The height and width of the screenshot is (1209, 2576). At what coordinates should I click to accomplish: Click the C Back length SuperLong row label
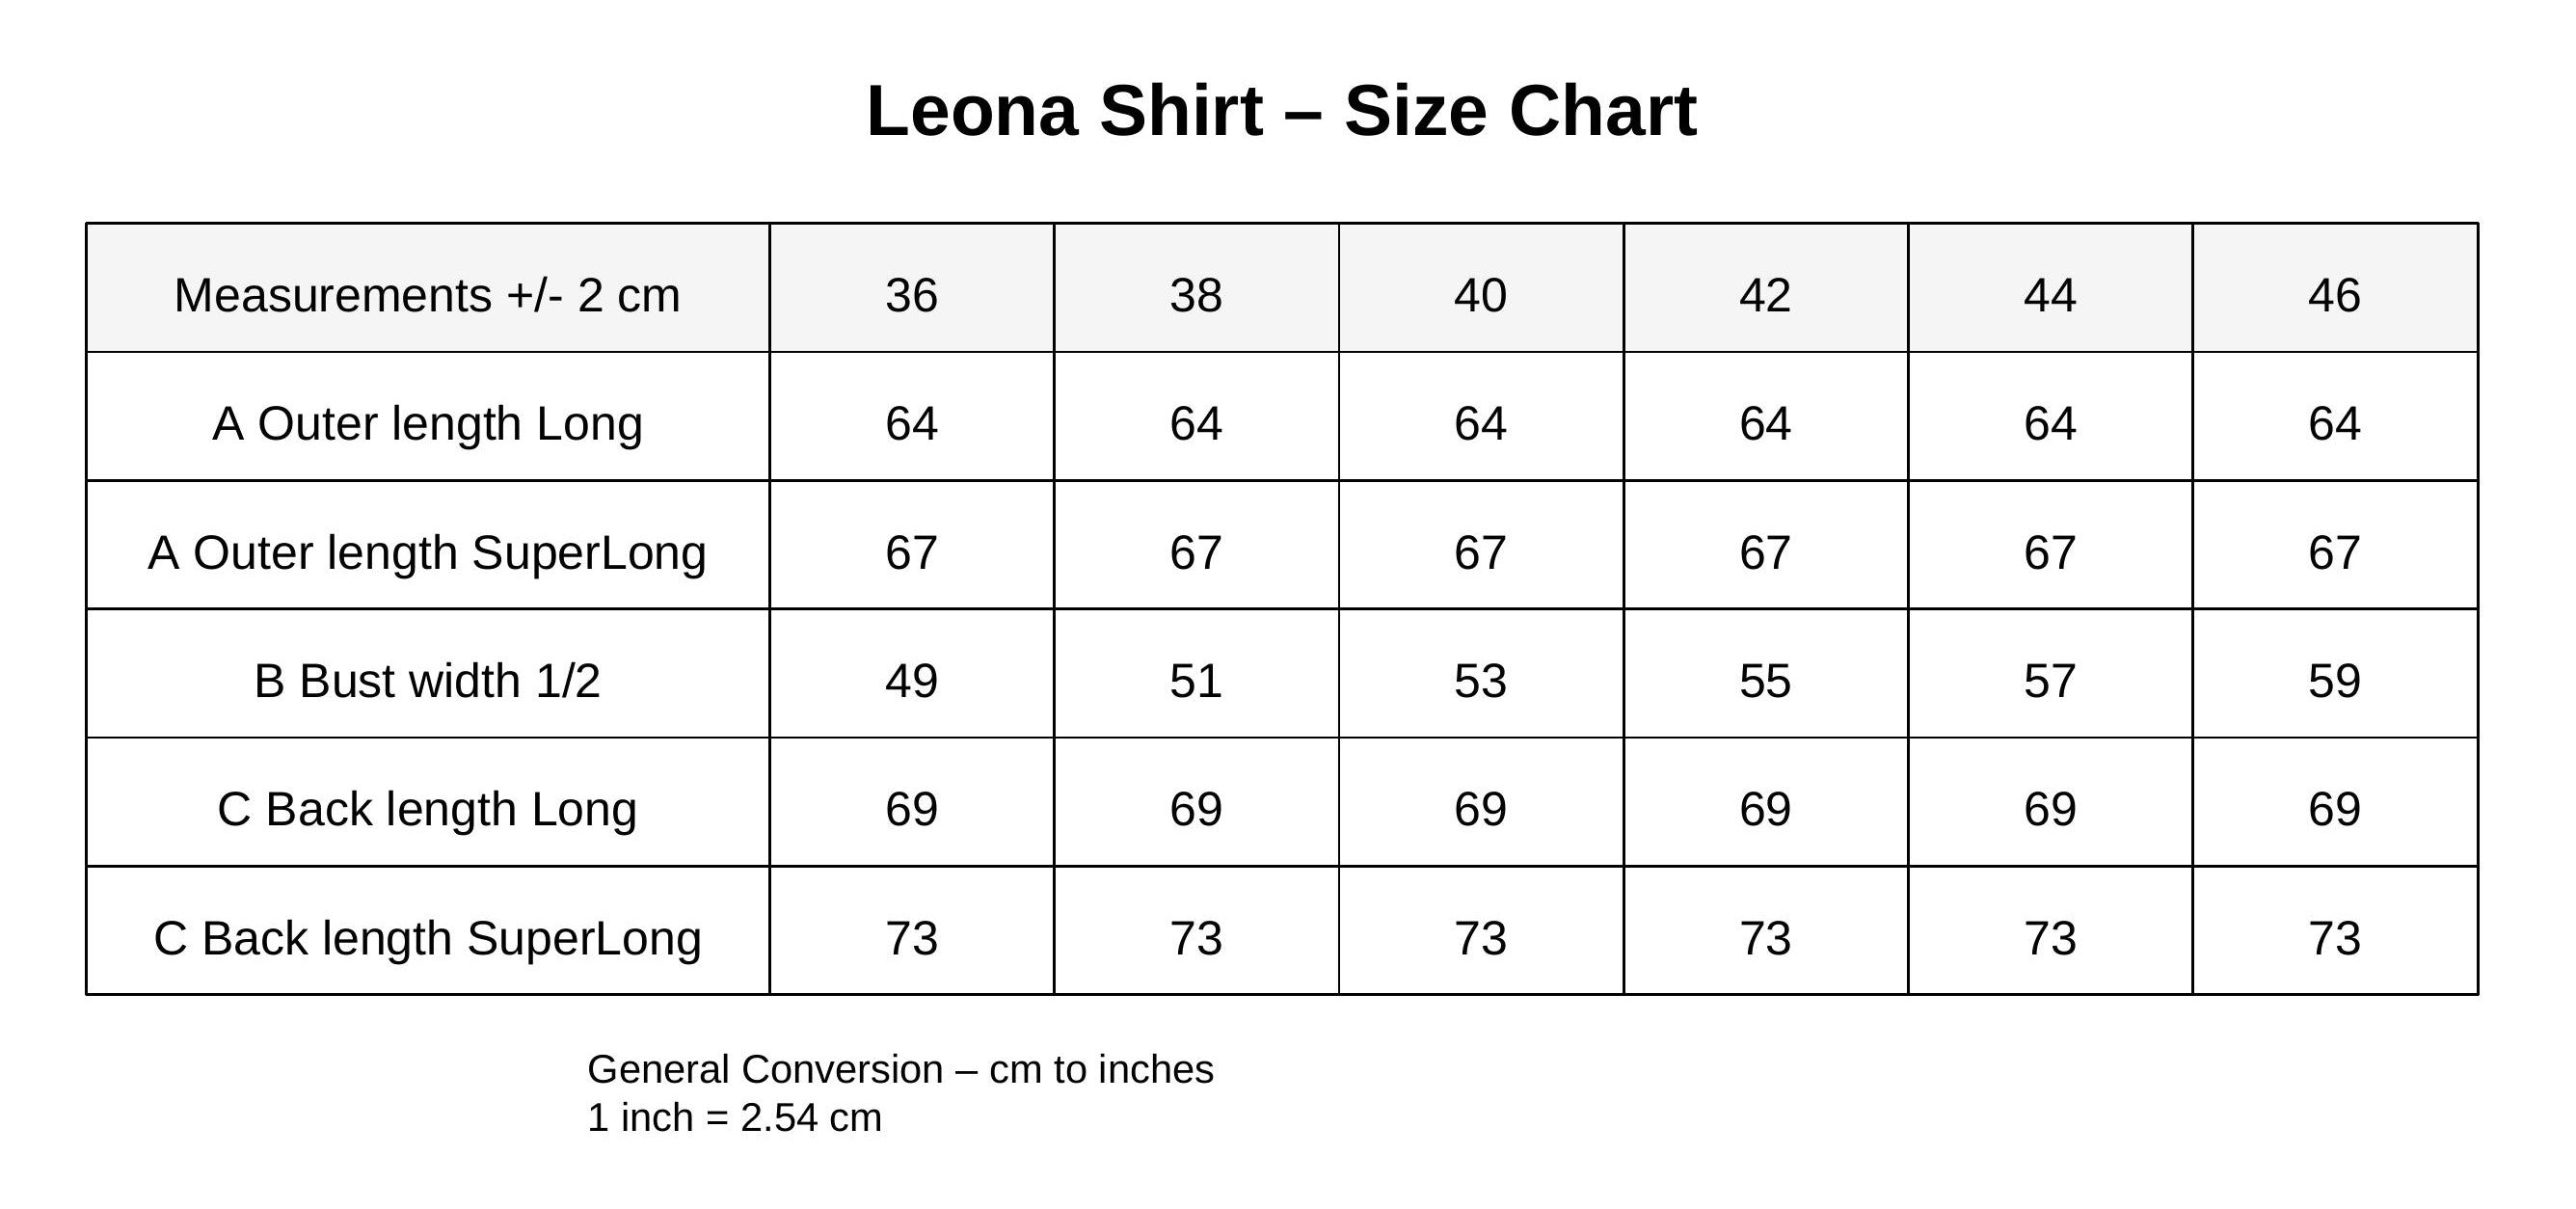coord(427,938)
